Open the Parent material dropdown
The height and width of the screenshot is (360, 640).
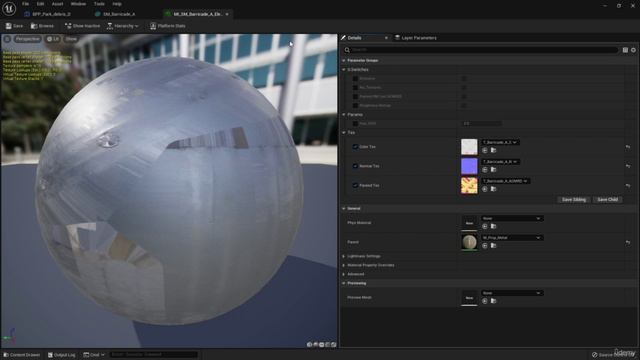pos(512,238)
